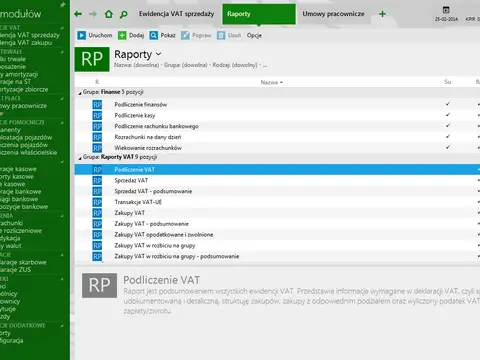Click the Uruchom play icon
The image size is (480, 360).
(82, 35)
